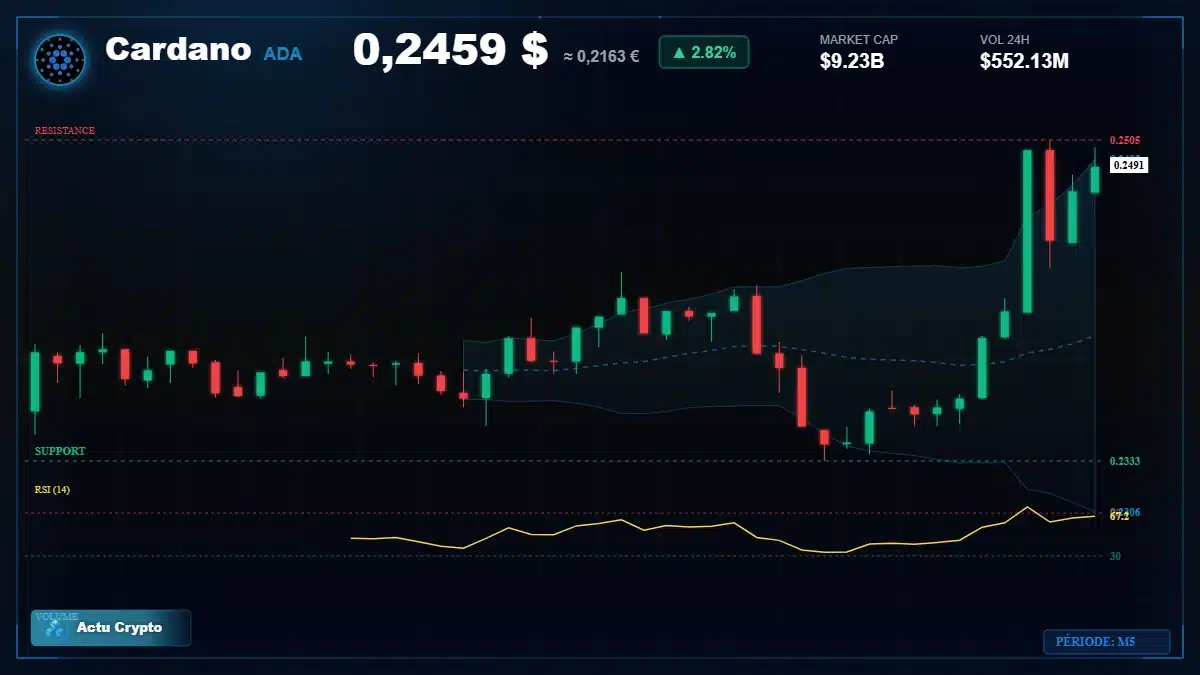Click the RESISTANCE label

point(65,131)
